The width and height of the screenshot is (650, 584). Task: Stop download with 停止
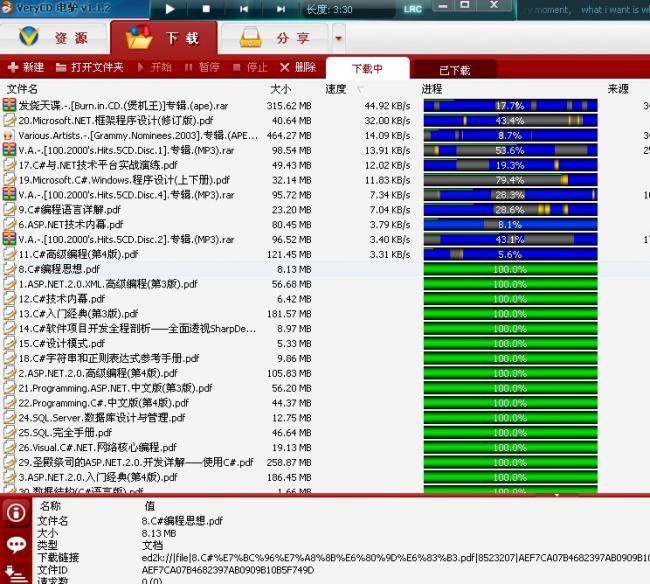pyautogui.click(x=250, y=67)
